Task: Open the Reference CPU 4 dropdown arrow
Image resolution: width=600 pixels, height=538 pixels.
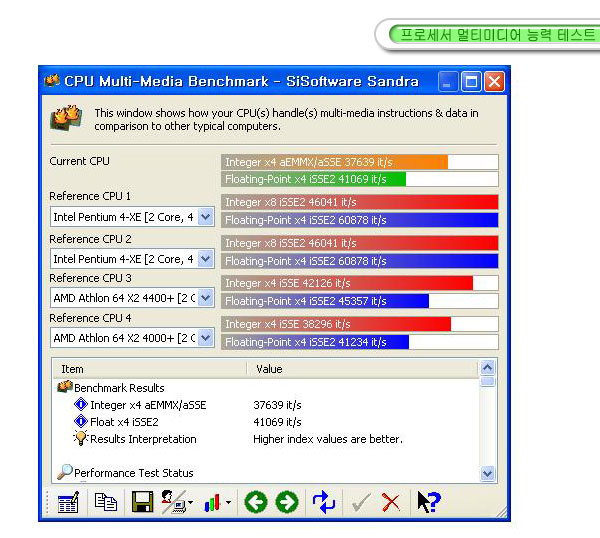Action: pyautogui.click(x=206, y=338)
